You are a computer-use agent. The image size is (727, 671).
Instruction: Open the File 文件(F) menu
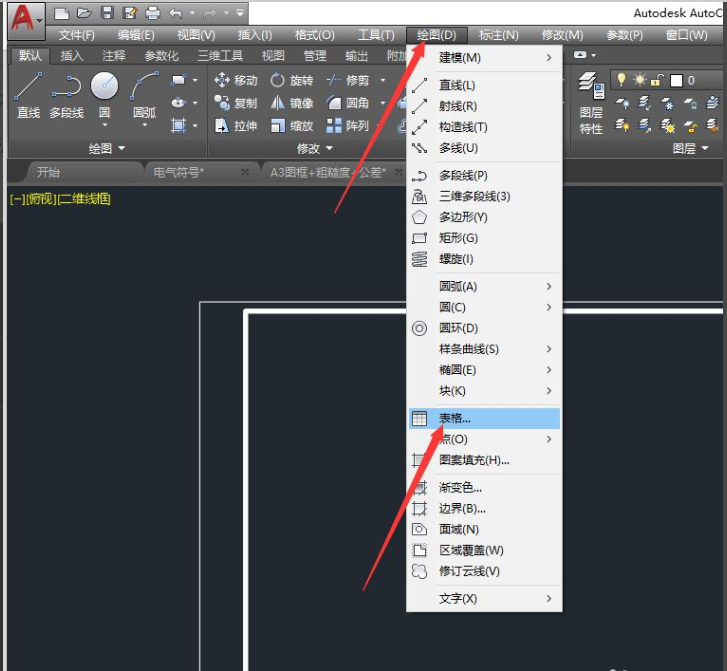point(77,35)
